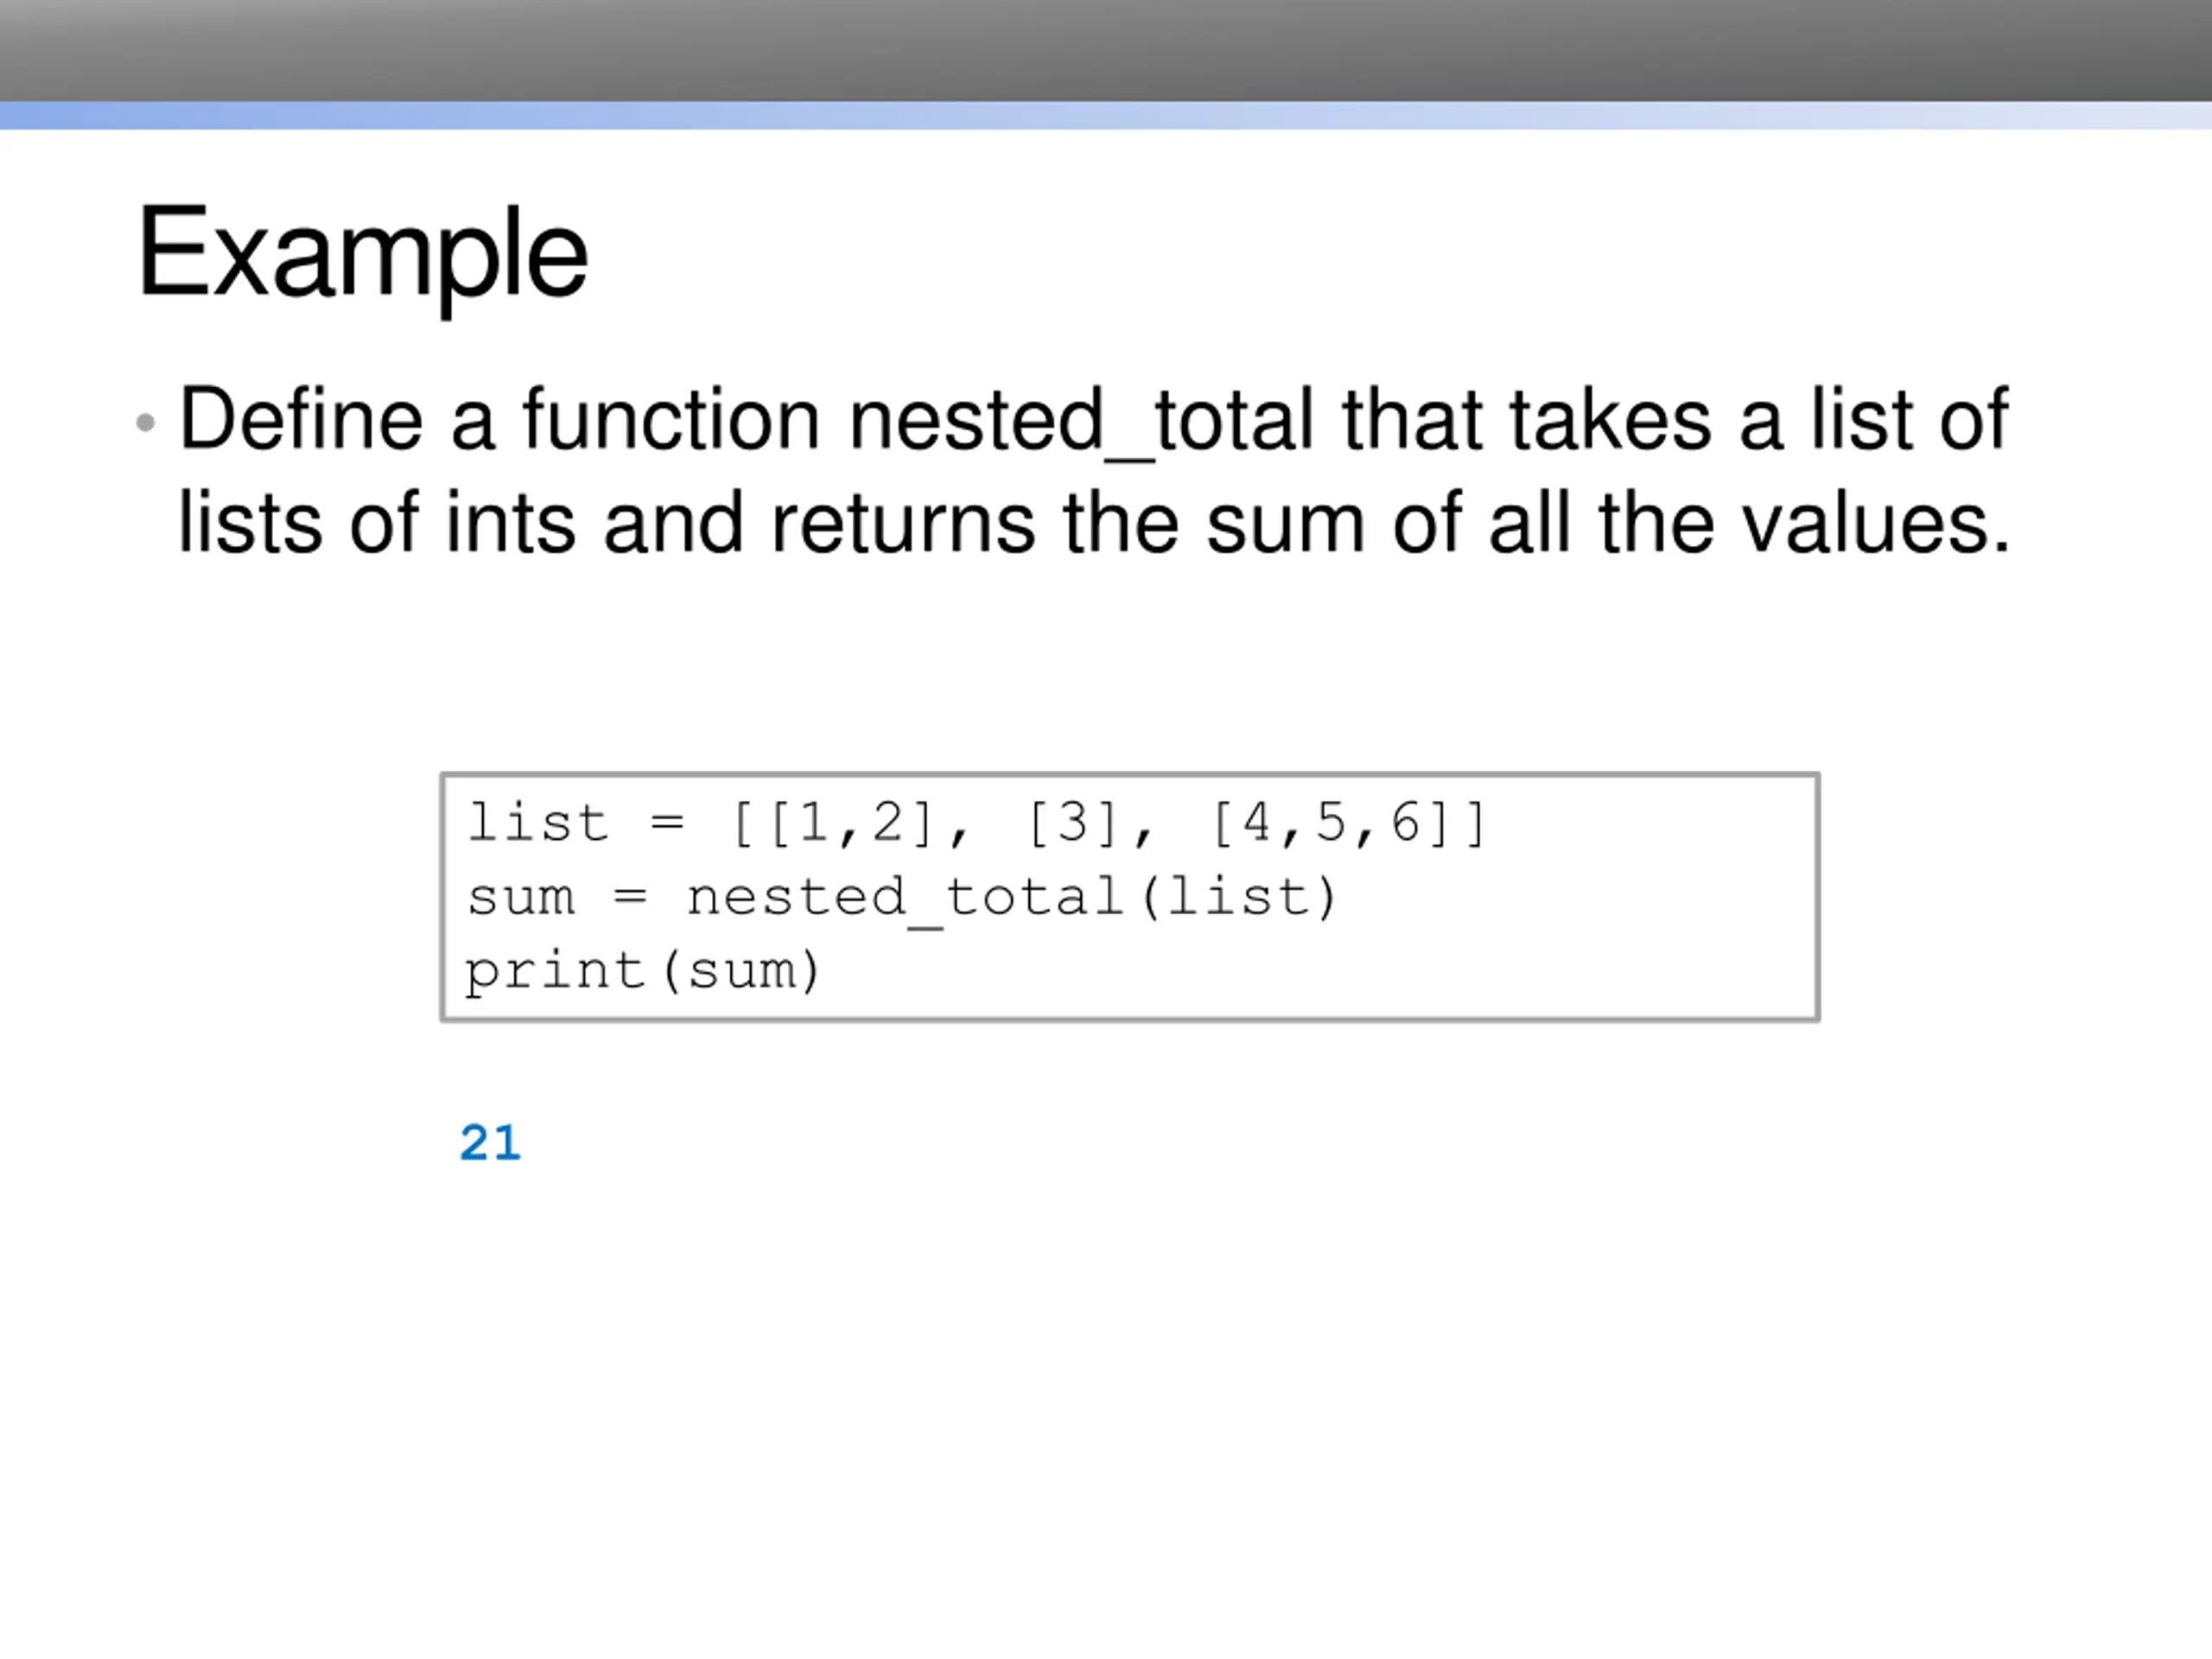Image resolution: width=2212 pixels, height=1659 pixels.
Task: Click the word "values." ending the sentence
Action: [x=1876, y=524]
